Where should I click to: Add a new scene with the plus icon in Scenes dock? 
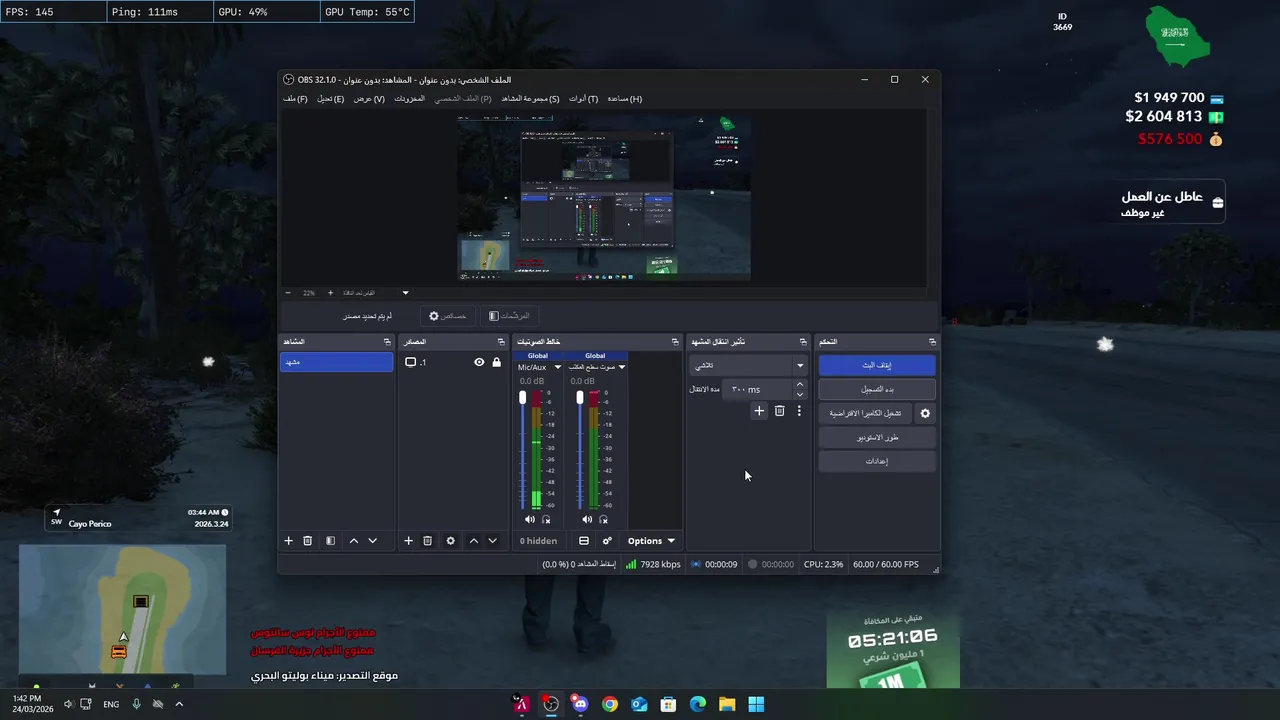tap(289, 541)
